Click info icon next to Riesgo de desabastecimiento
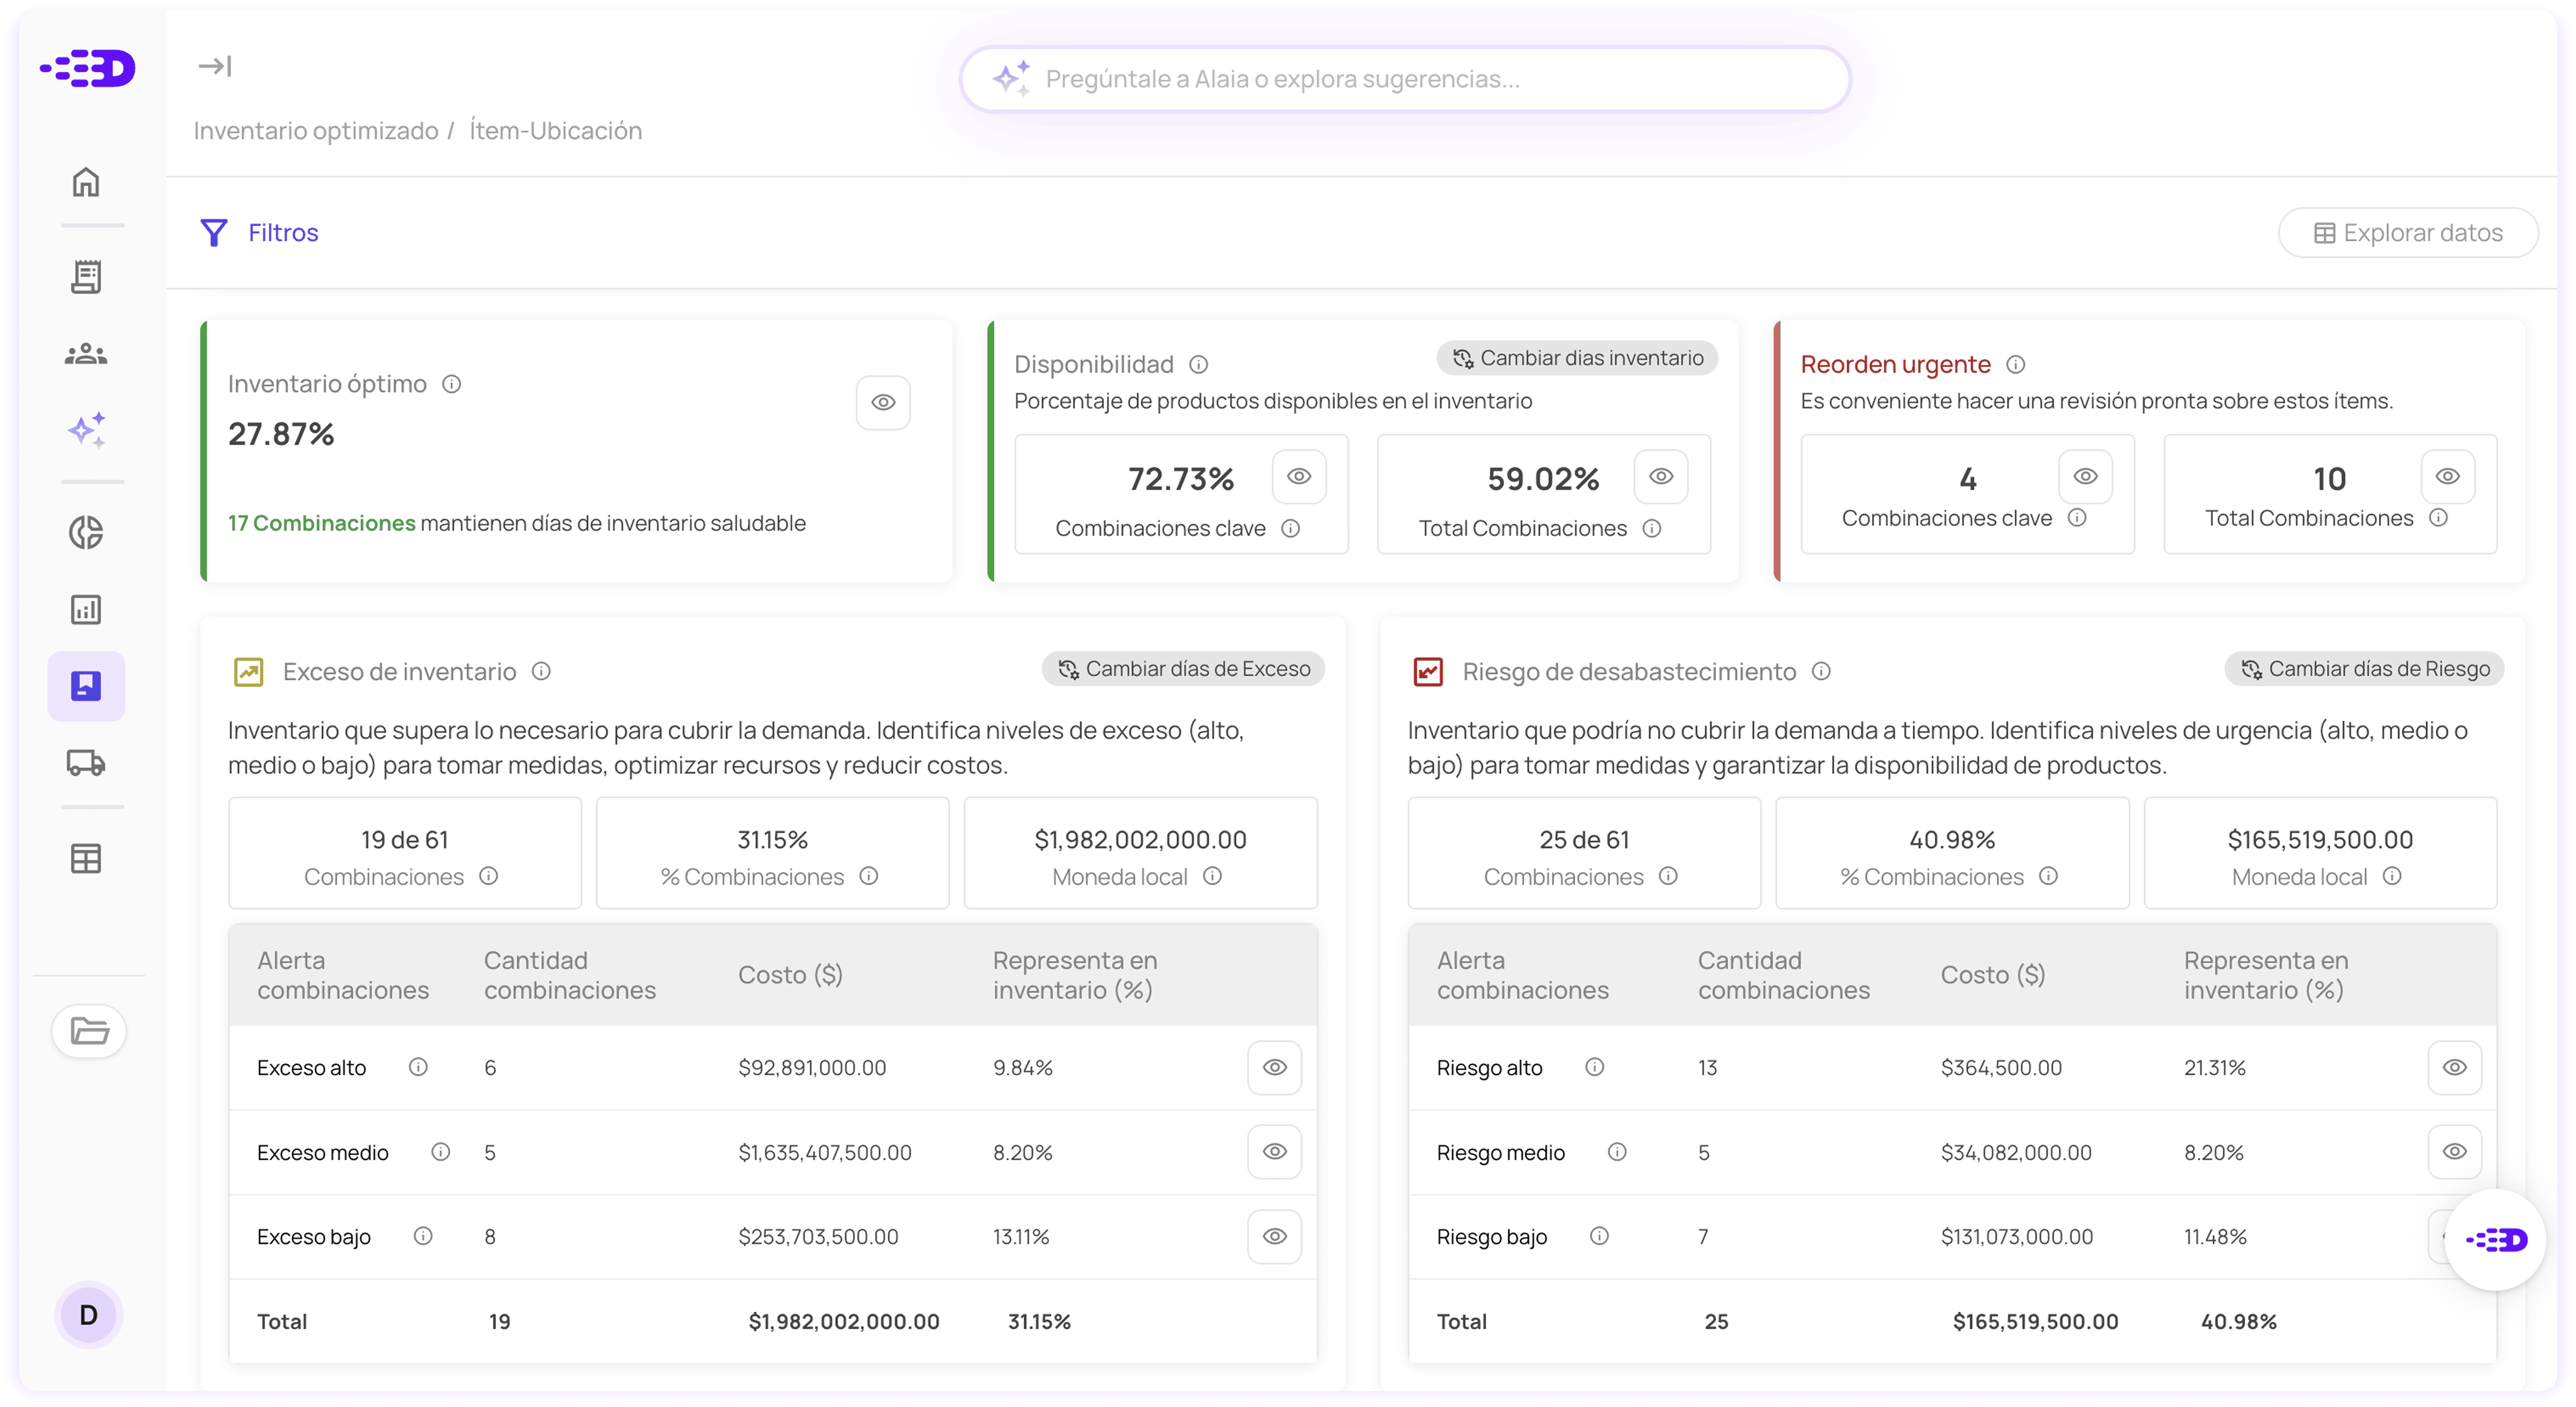The image size is (2576, 1407). coord(1821,671)
